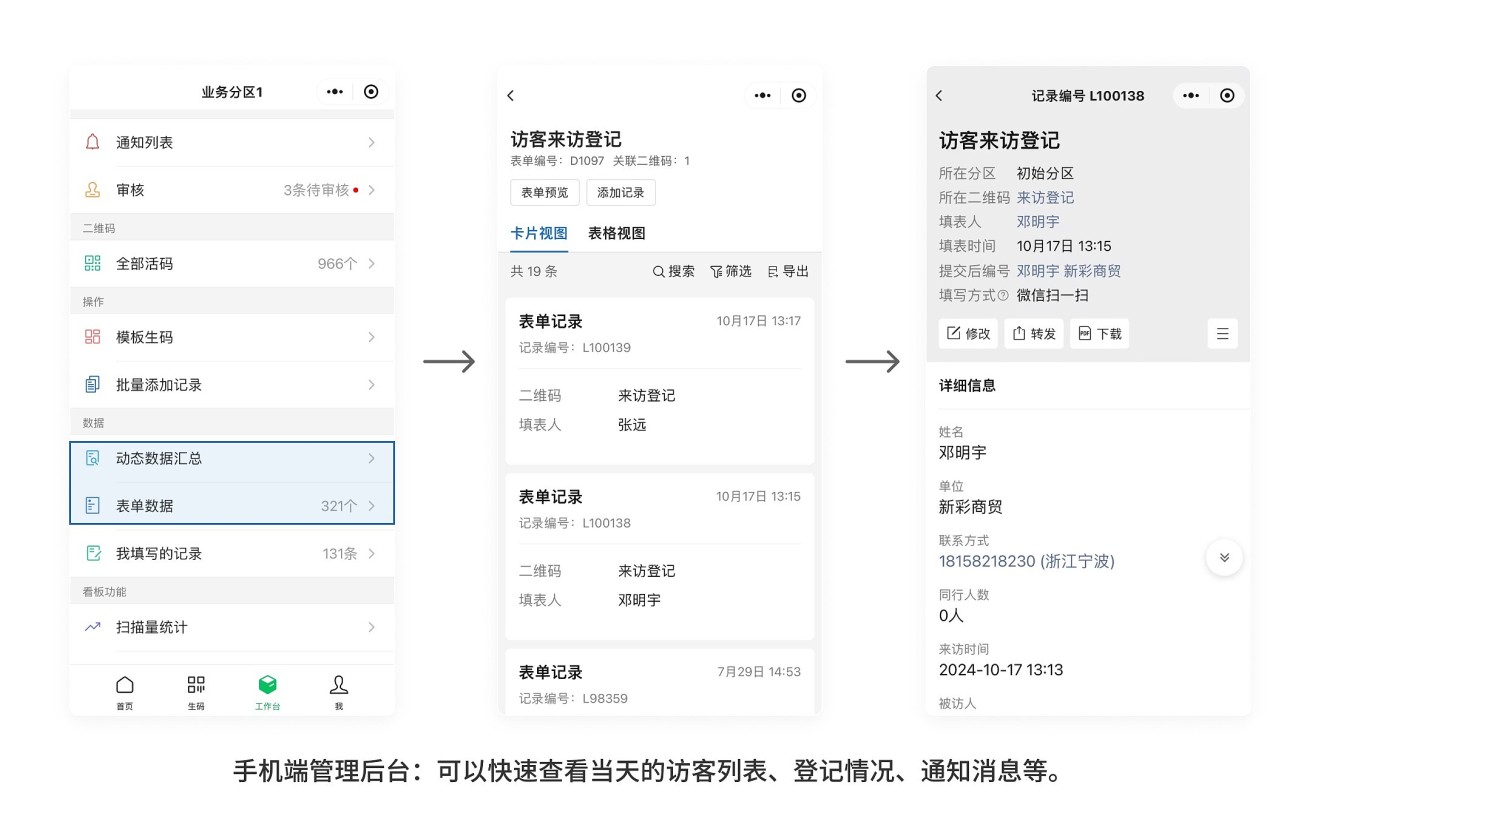
Task: Expand the 表单数据 row chevron
Action: [371, 505]
